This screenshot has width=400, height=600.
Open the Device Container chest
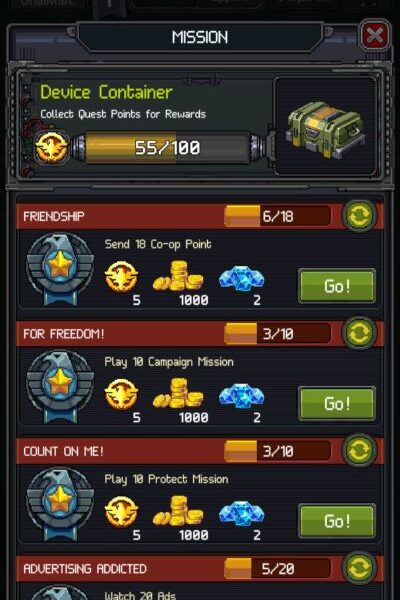[x=325, y=130]
